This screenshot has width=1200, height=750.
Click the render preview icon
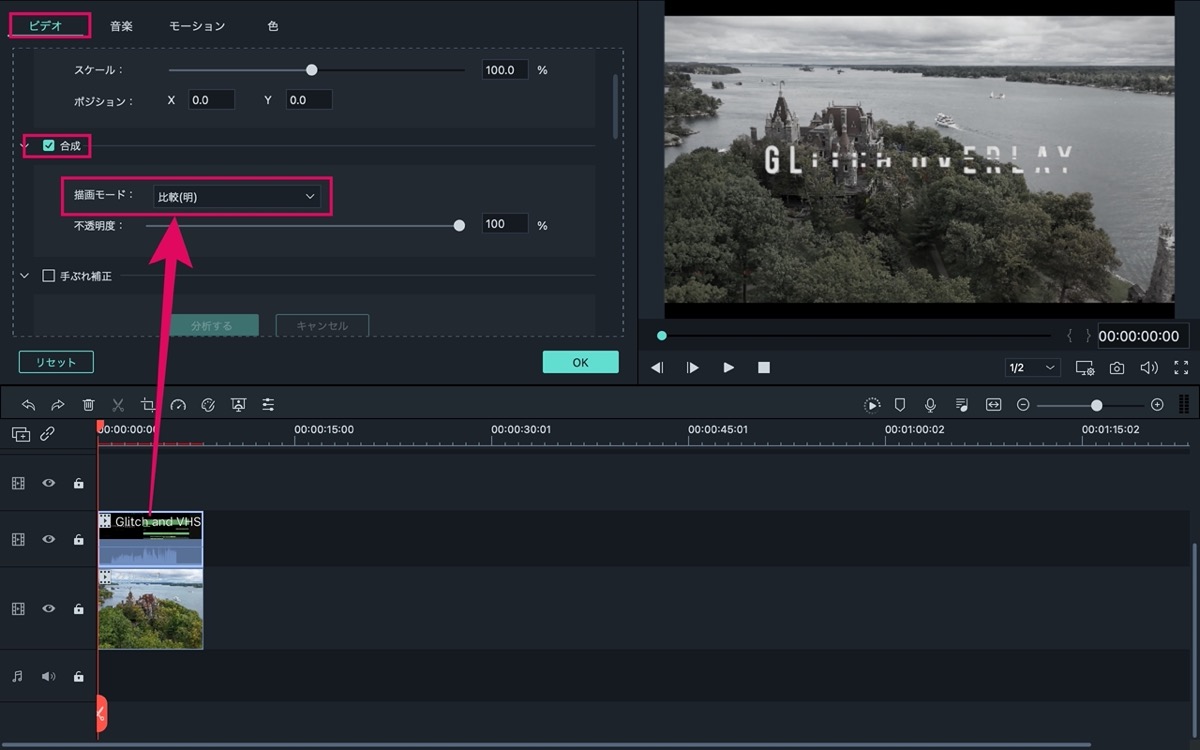[873, 405]
